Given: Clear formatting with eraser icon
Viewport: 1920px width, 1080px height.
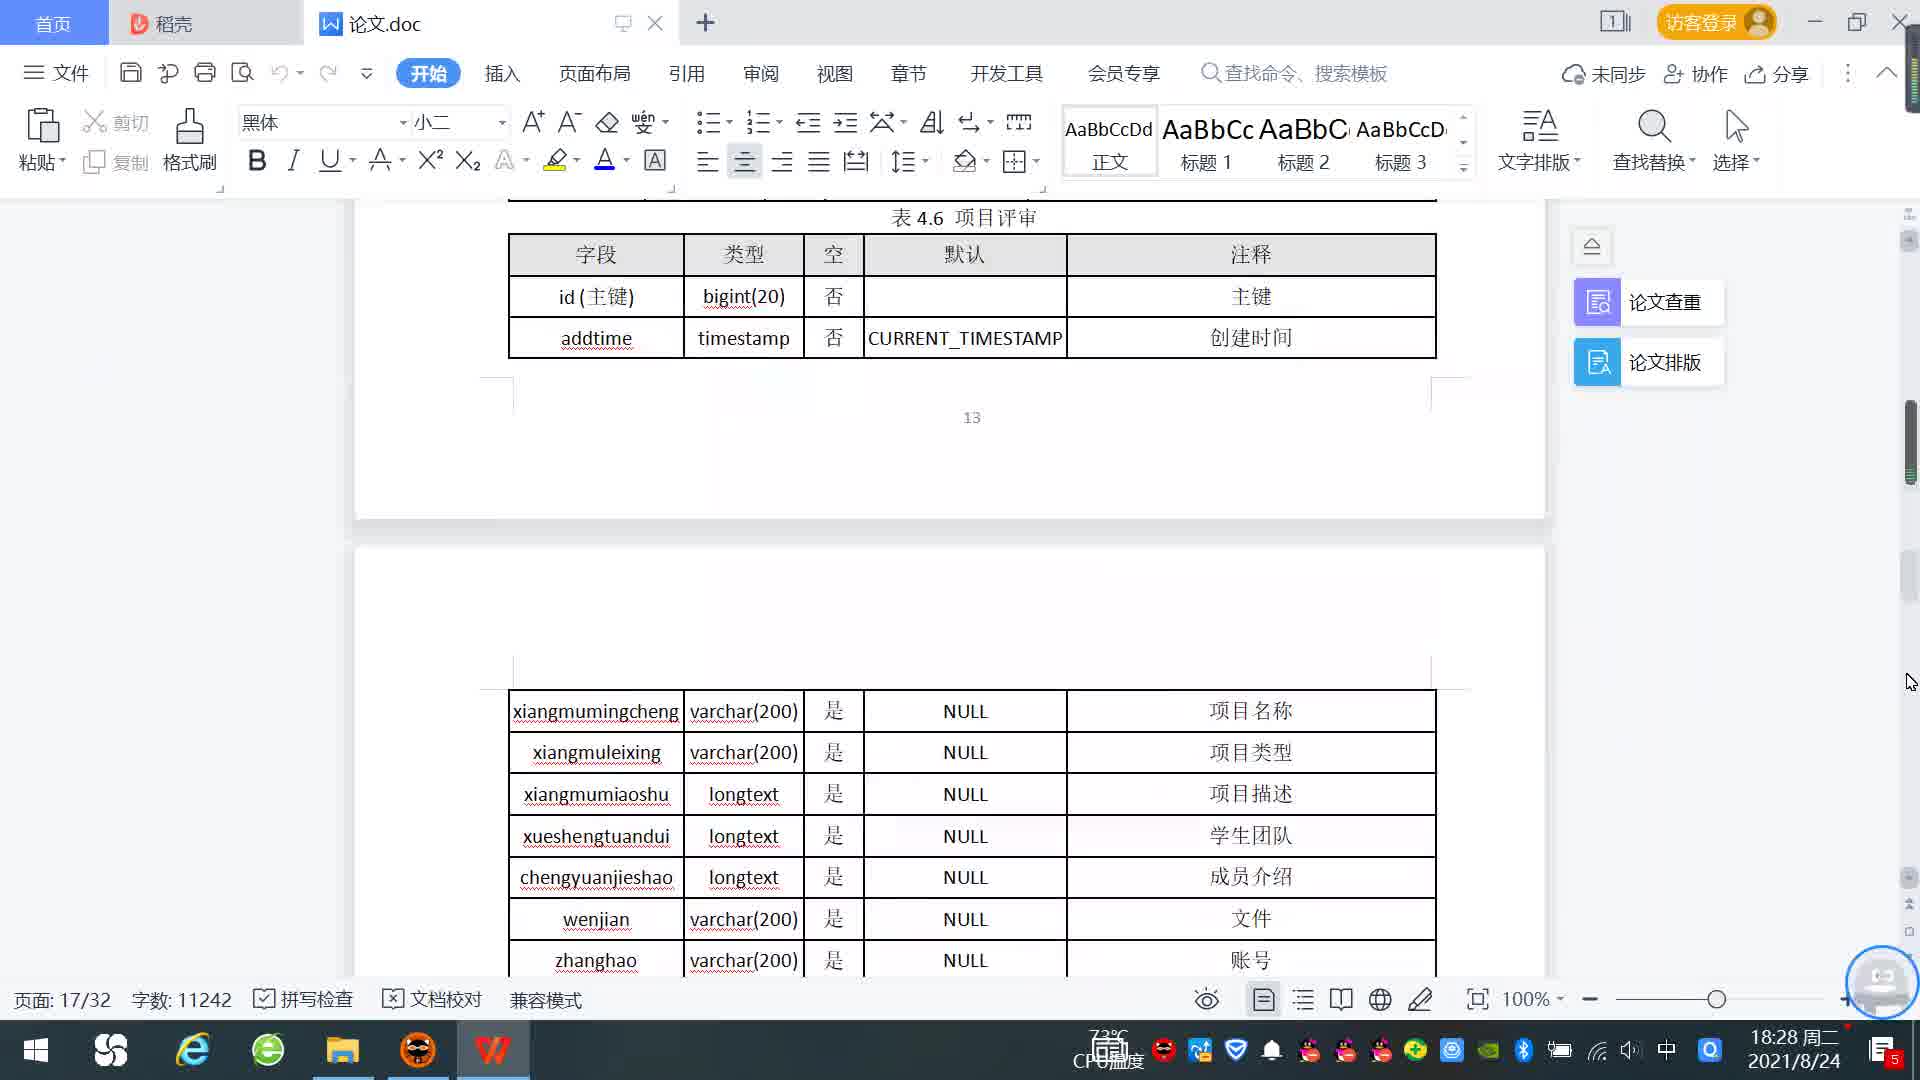Looking at the screenshot, I should [x=607, y=123].
